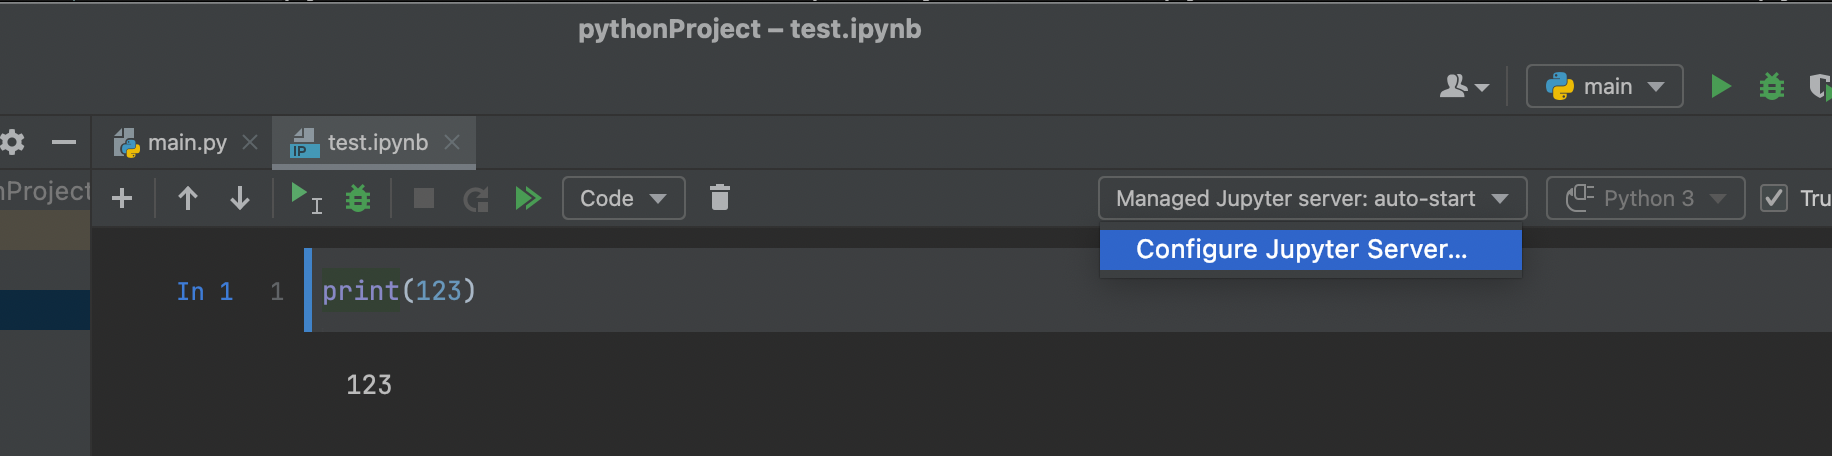Restart the Jupyter kernel
1832x456 pixels.
pyautogui.click(x=476, y=199)
